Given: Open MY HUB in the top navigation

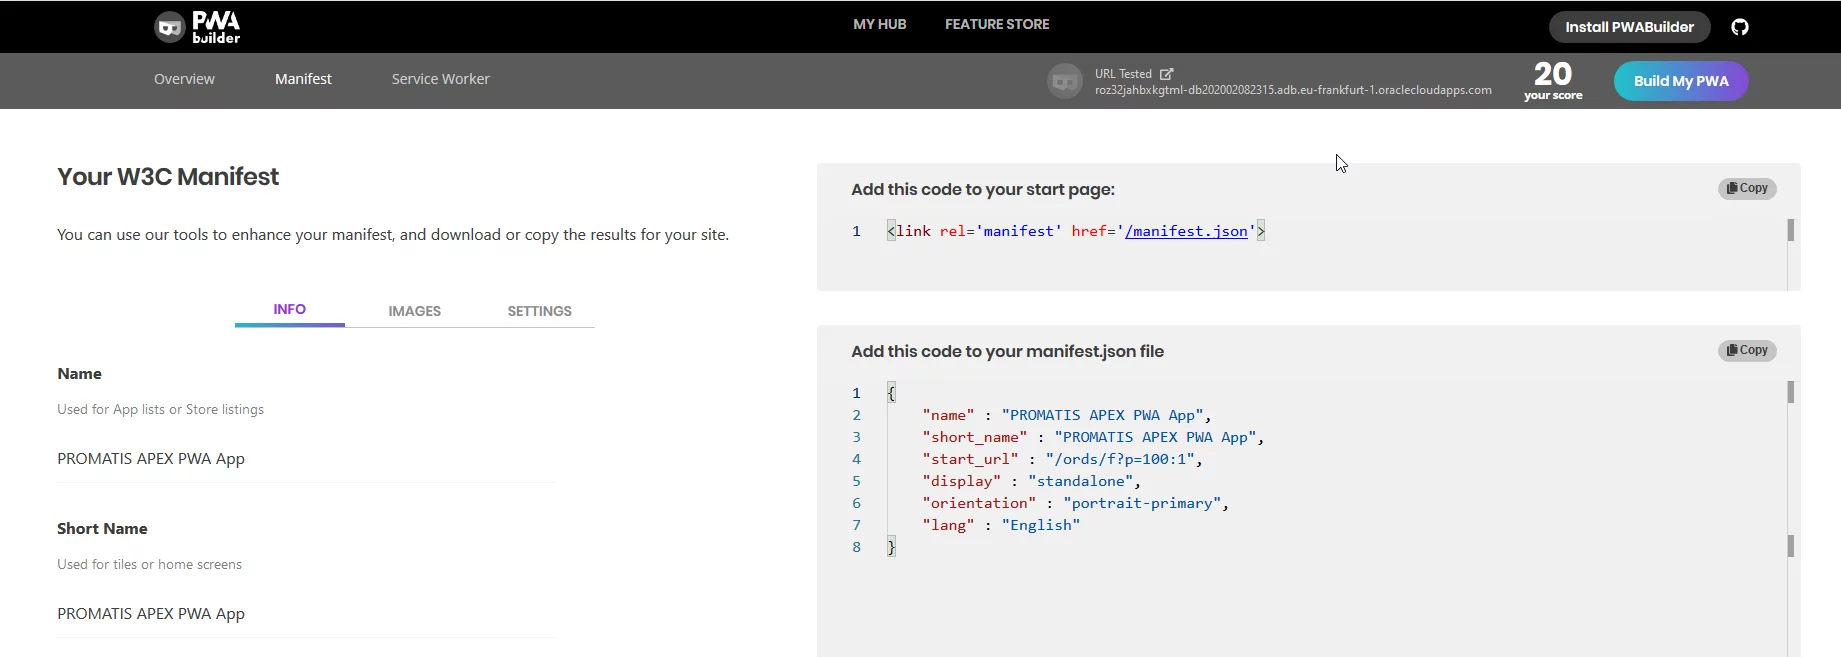Looking at the screenshot, I should point(880,24).
